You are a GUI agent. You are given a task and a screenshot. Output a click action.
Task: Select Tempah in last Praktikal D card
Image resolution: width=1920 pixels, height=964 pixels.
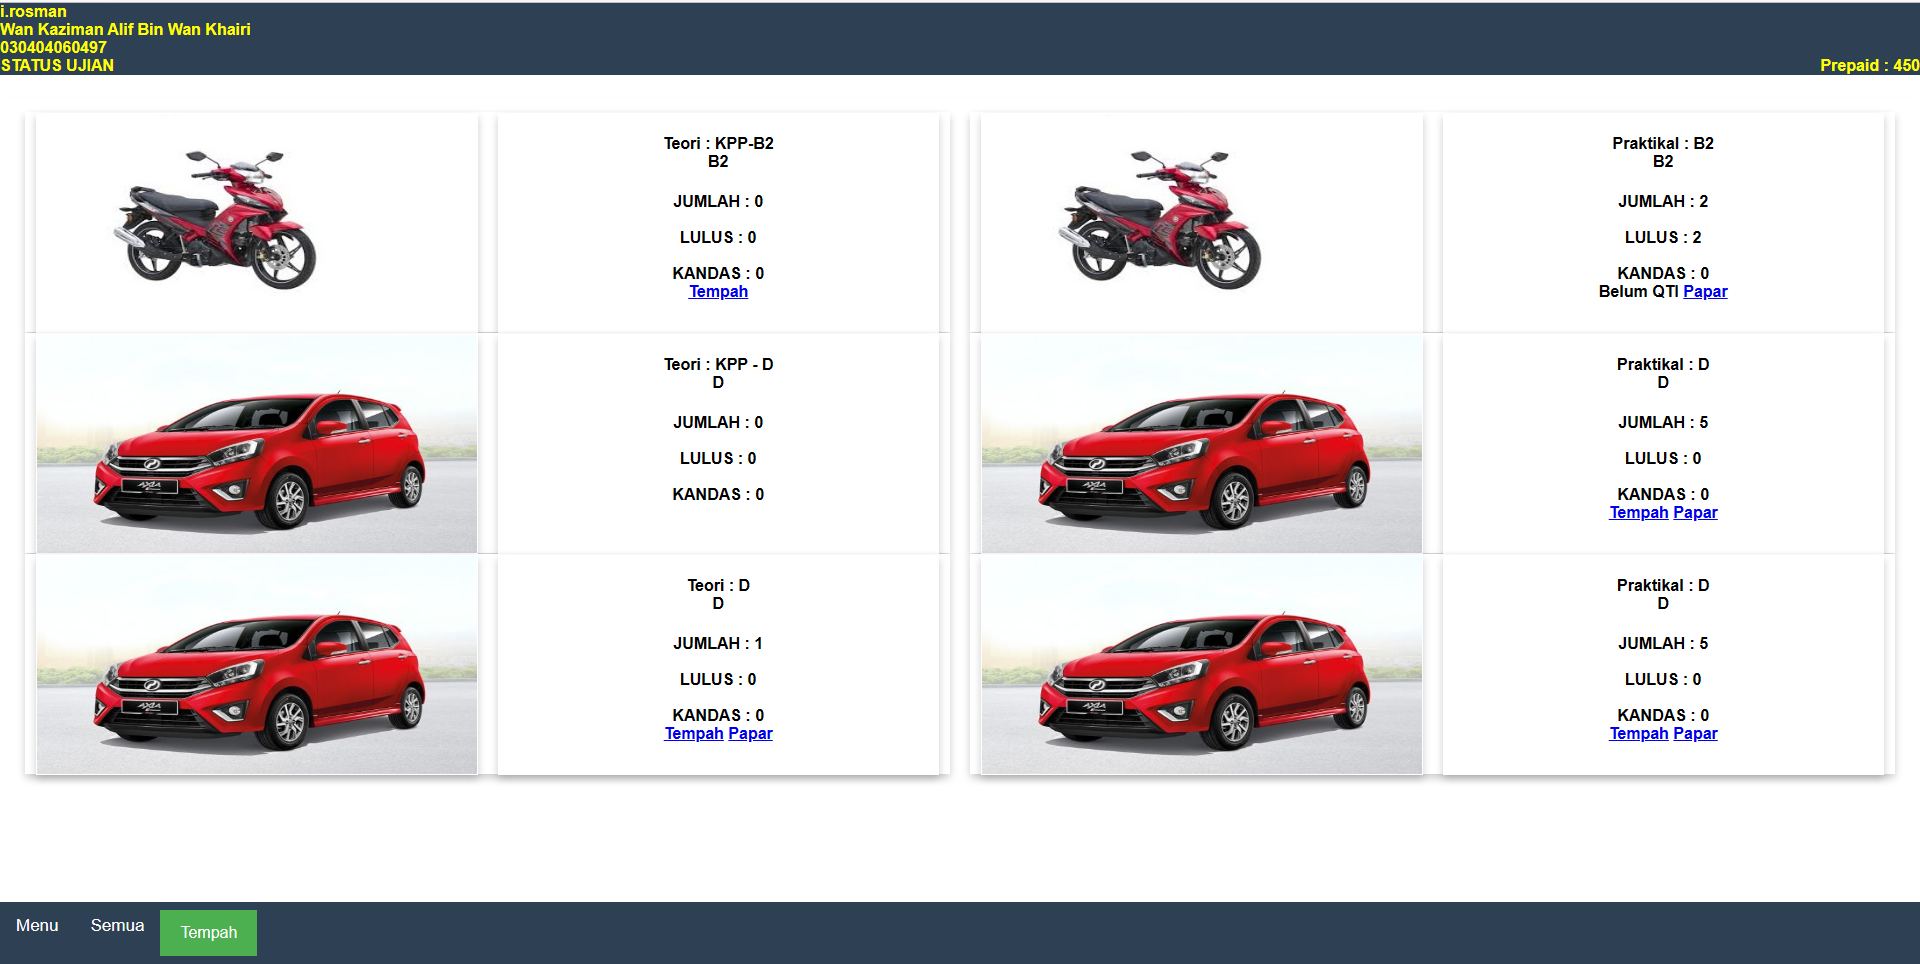coord(1638,734)
